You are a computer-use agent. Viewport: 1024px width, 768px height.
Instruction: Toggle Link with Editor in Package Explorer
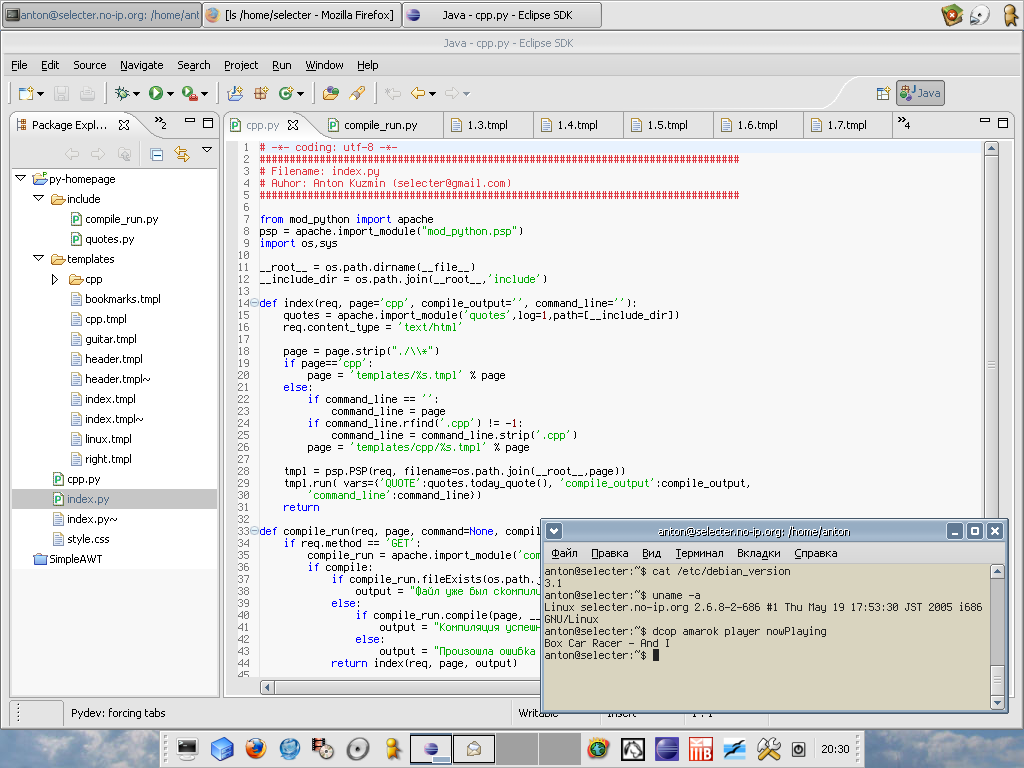pyautogui.click(x=182, y=154)
